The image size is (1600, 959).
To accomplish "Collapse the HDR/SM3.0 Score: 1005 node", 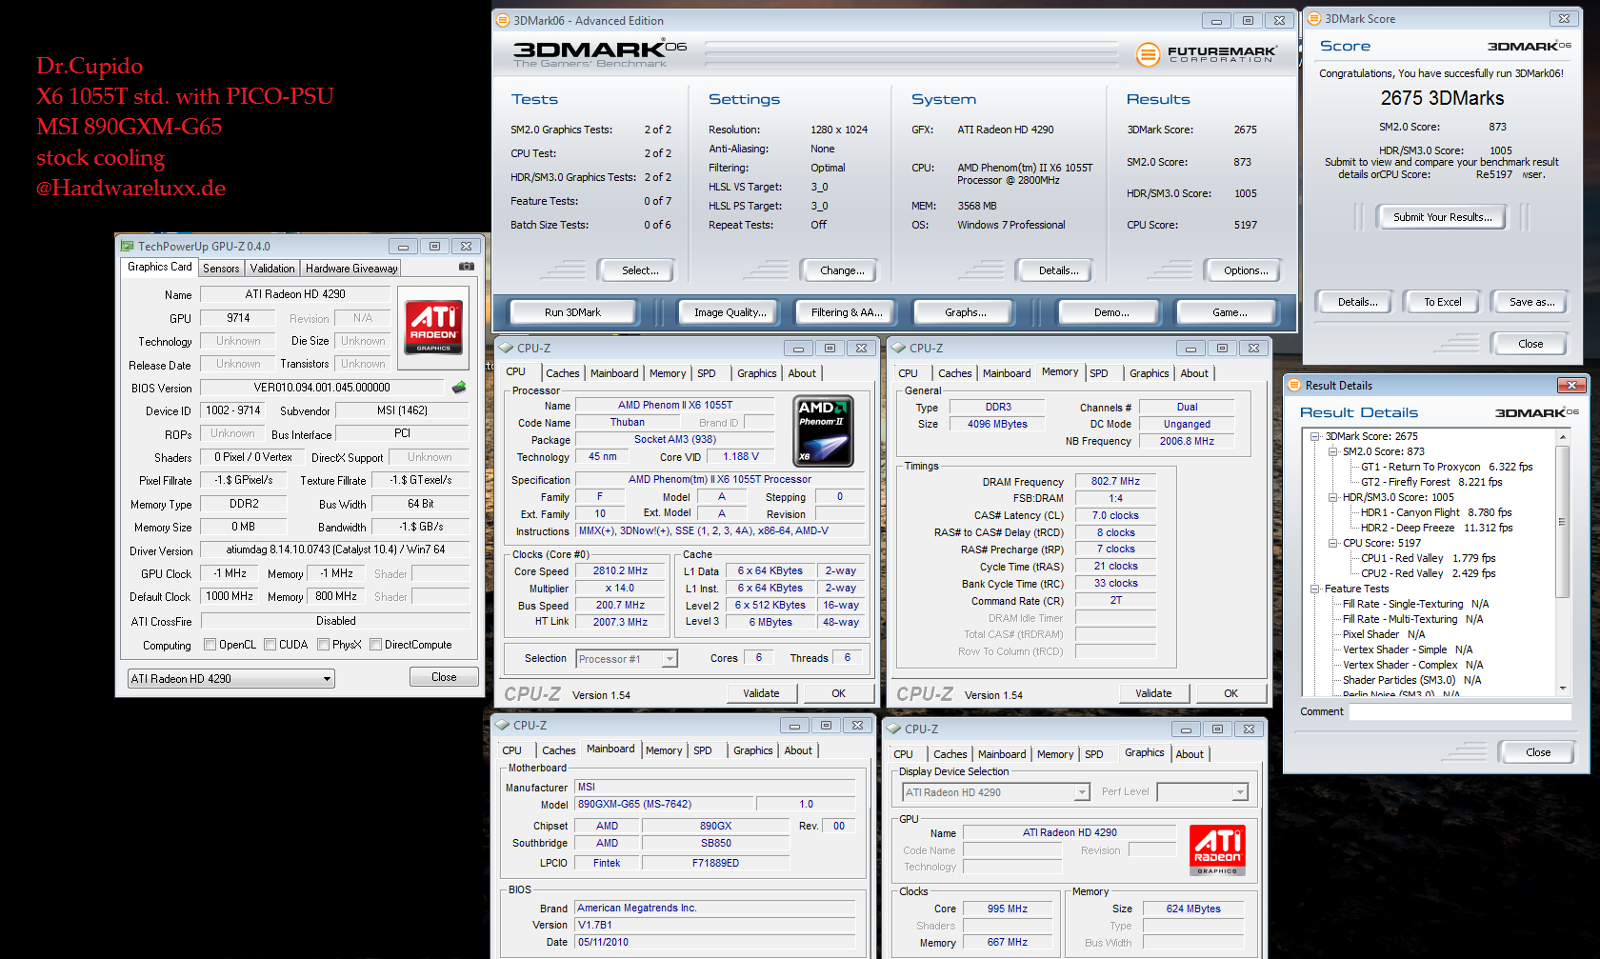I will [x=1333, y=498].
